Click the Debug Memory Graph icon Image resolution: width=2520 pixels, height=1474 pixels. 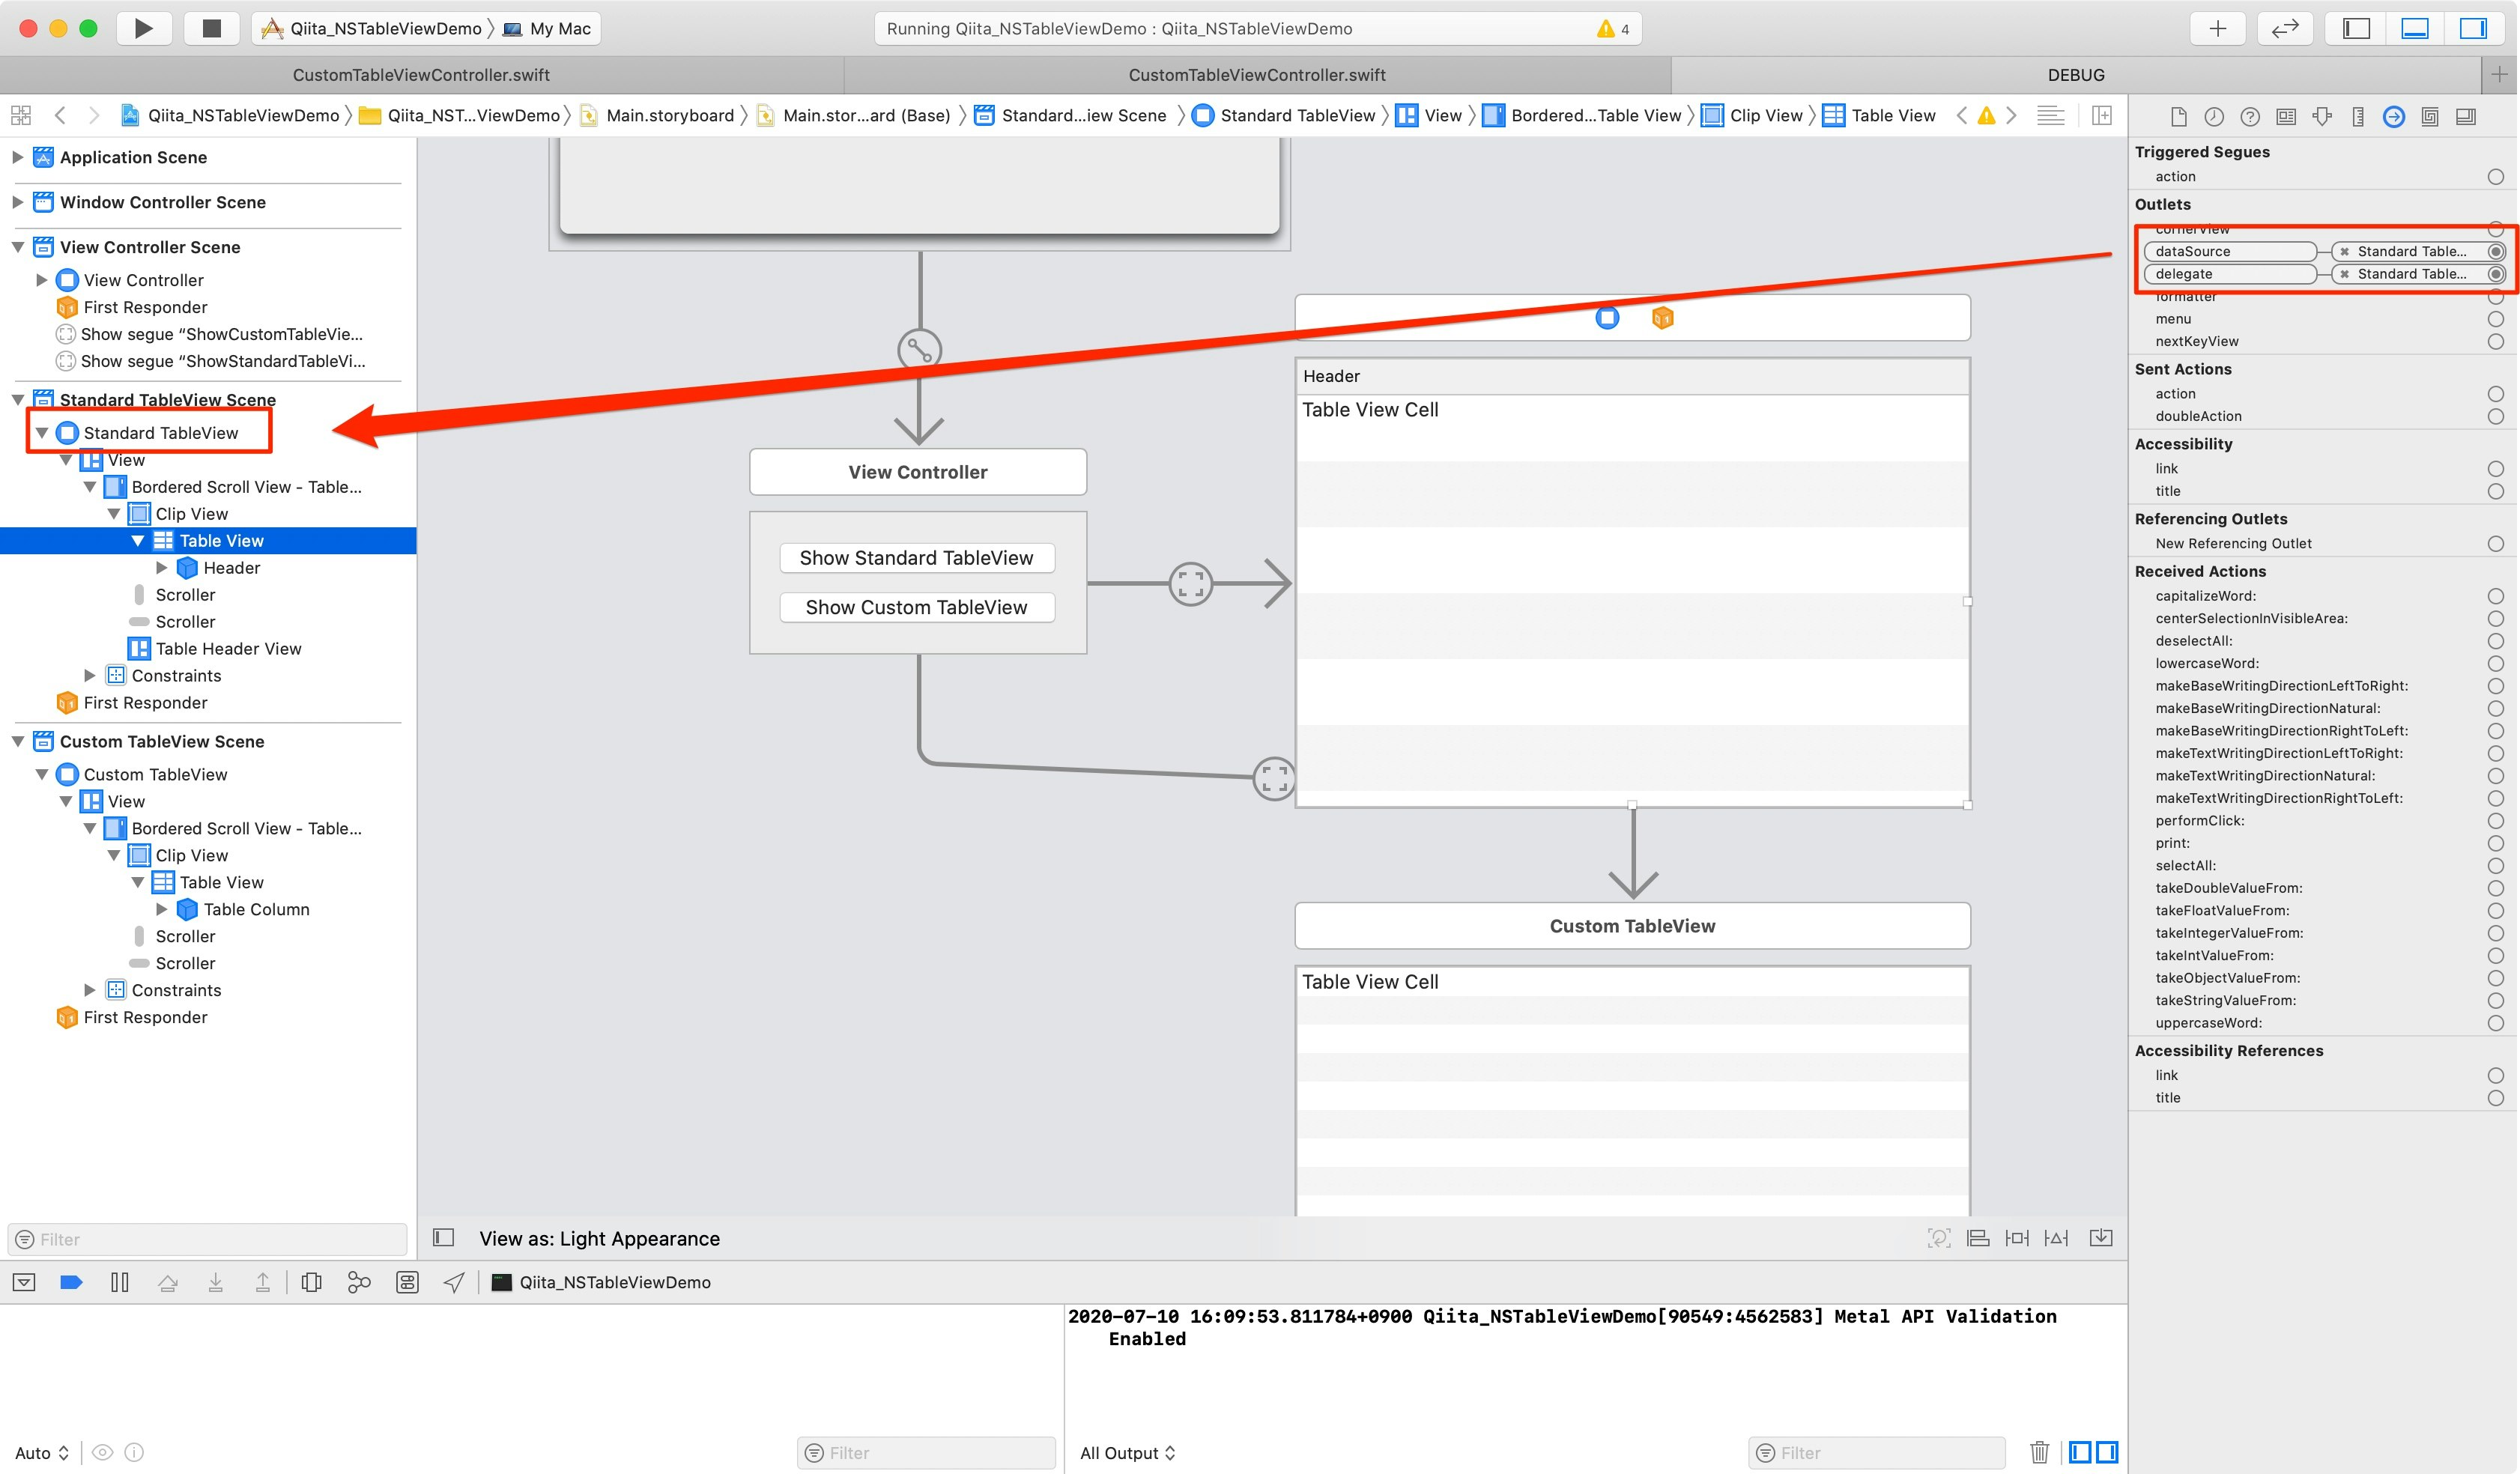(x=359, y=1282)
